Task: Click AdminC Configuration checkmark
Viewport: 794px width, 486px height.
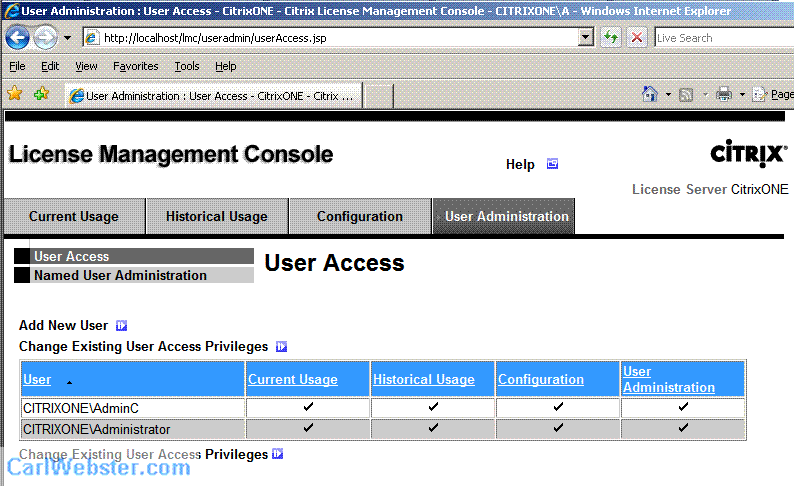Action: 558,407
